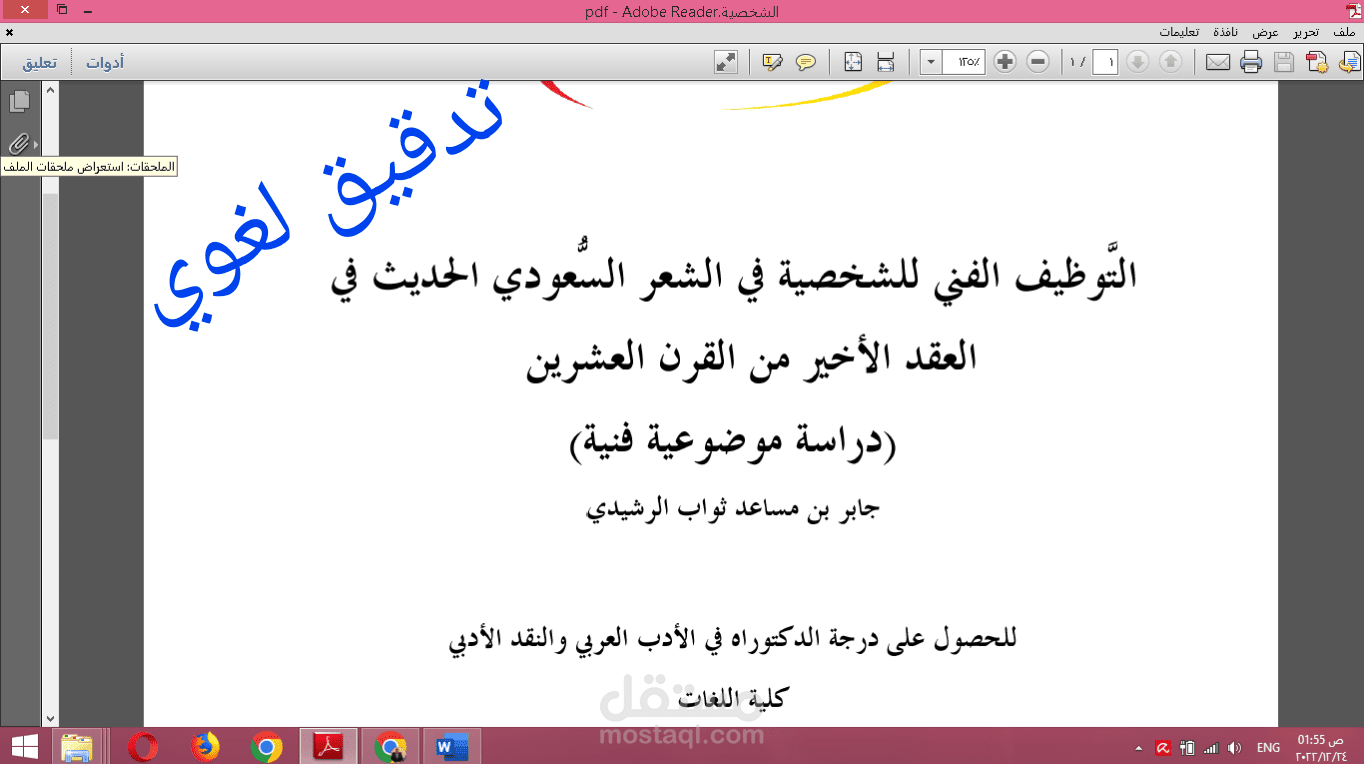Viewport: 1364px width, 764px height.
Task: Click the line العقد الأخير من القرن العشرين
Action: point(752,361)
